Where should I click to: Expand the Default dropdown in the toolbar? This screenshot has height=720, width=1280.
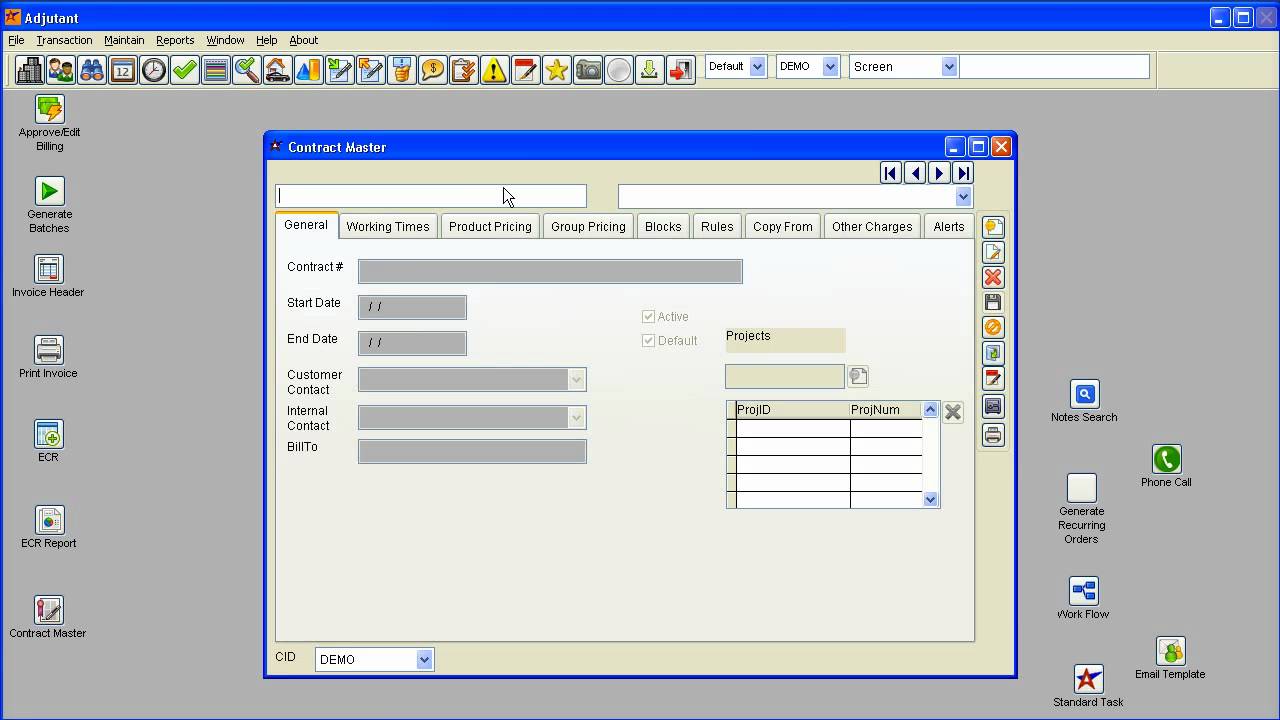point(757,66)
